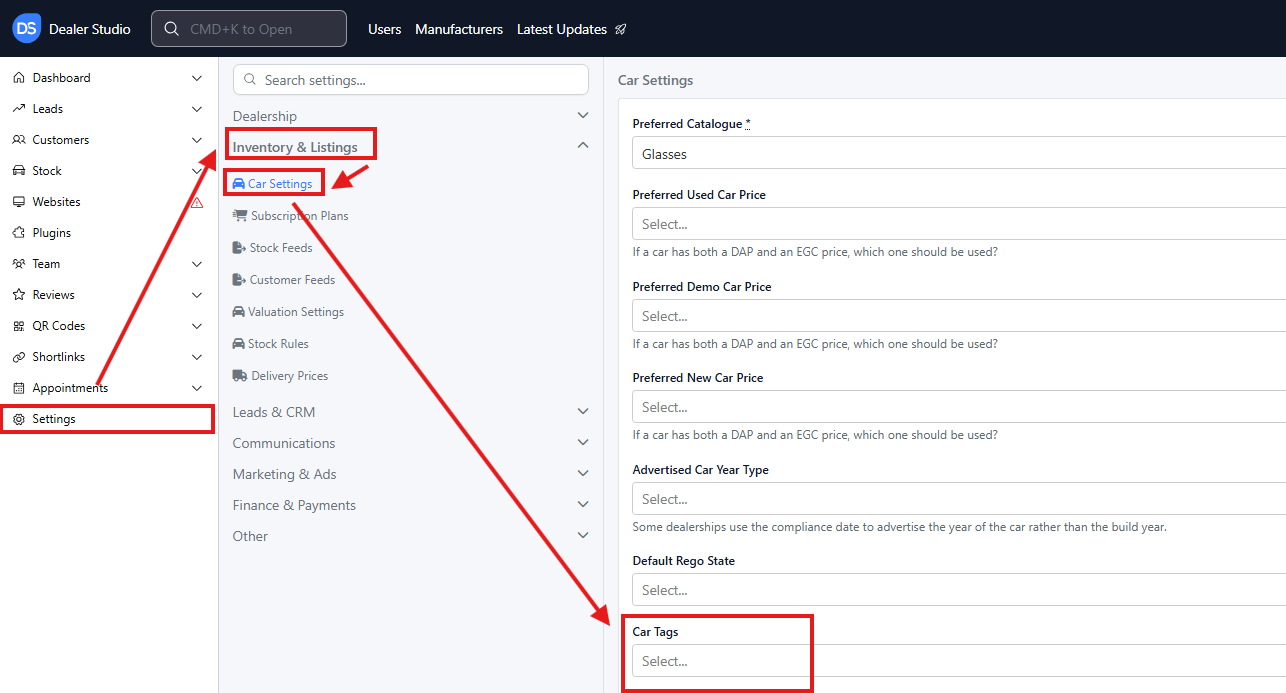This screenshot has width=1286, height=693.
Task: Click the Delivery Prices truck icon
Action: [x=240, y=376]
